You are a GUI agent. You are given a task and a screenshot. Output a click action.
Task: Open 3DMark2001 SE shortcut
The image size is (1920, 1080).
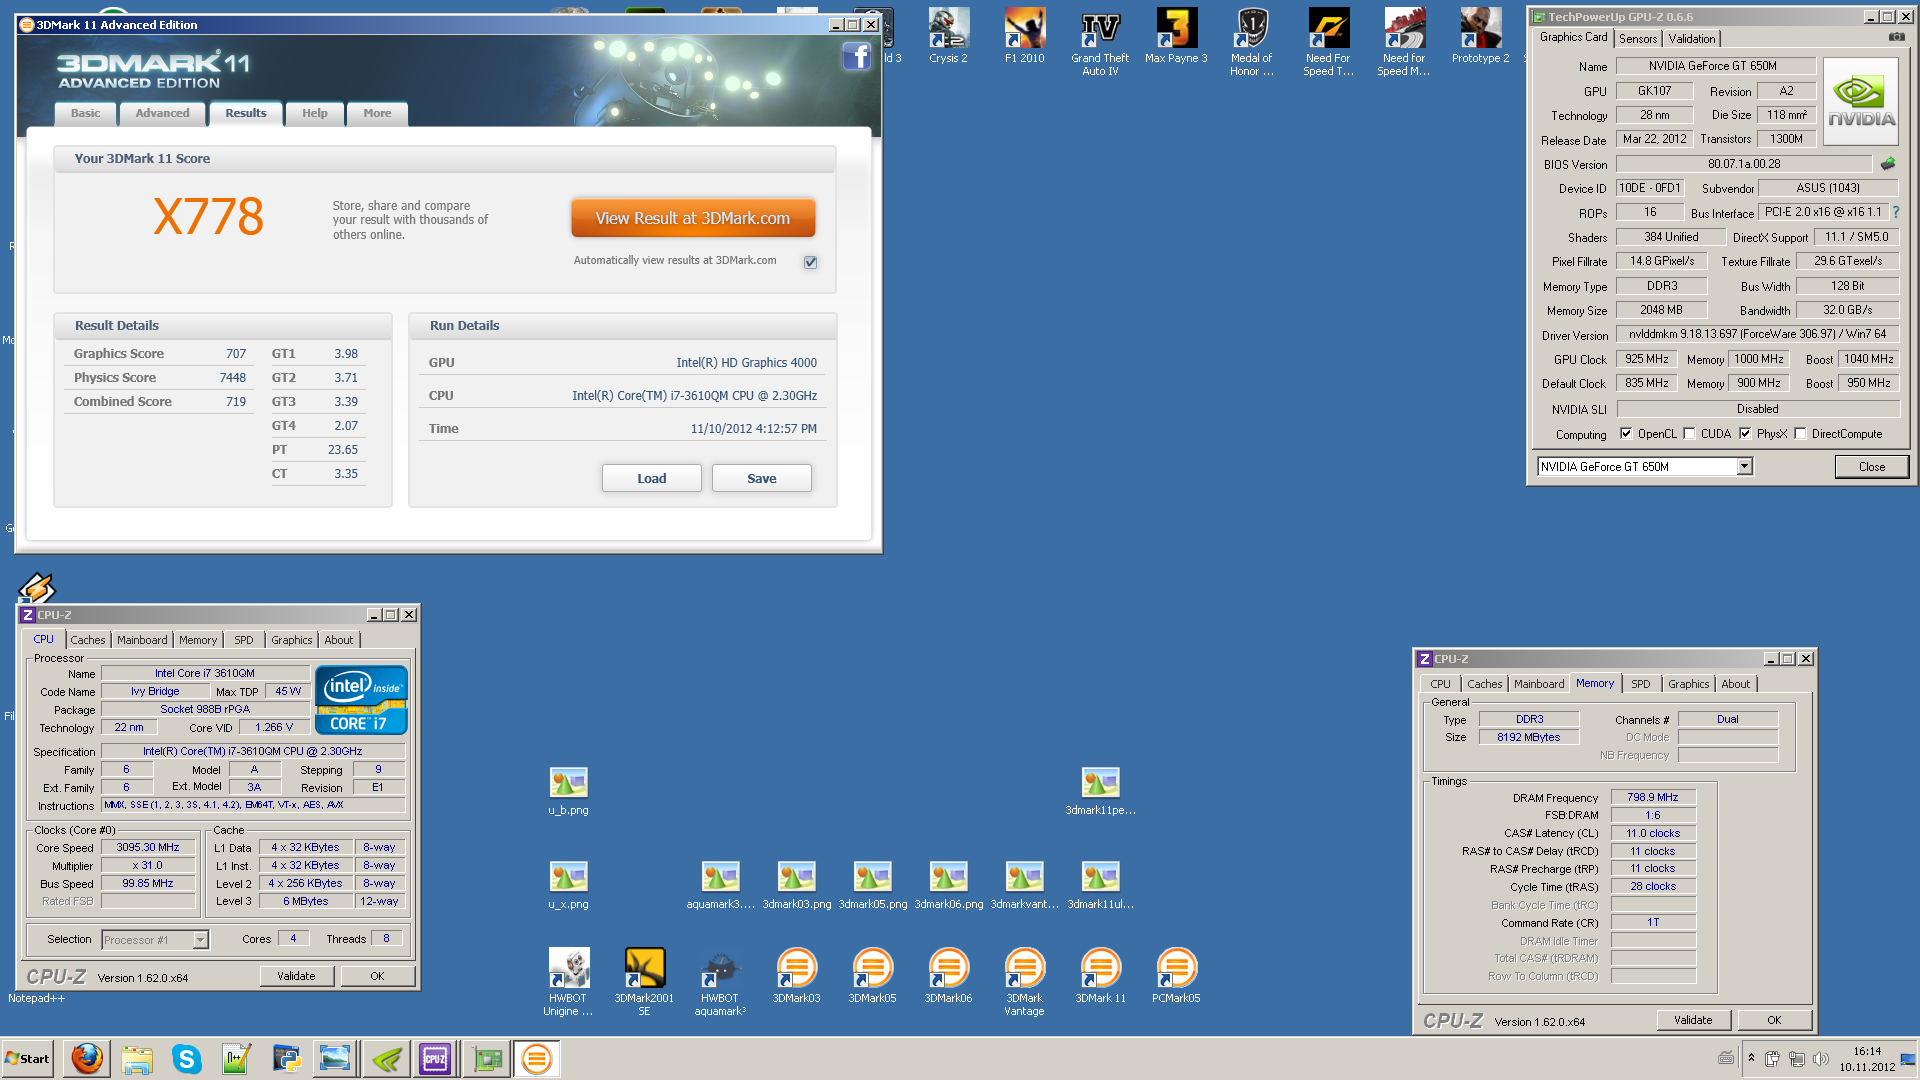click(x=644, y=981)
